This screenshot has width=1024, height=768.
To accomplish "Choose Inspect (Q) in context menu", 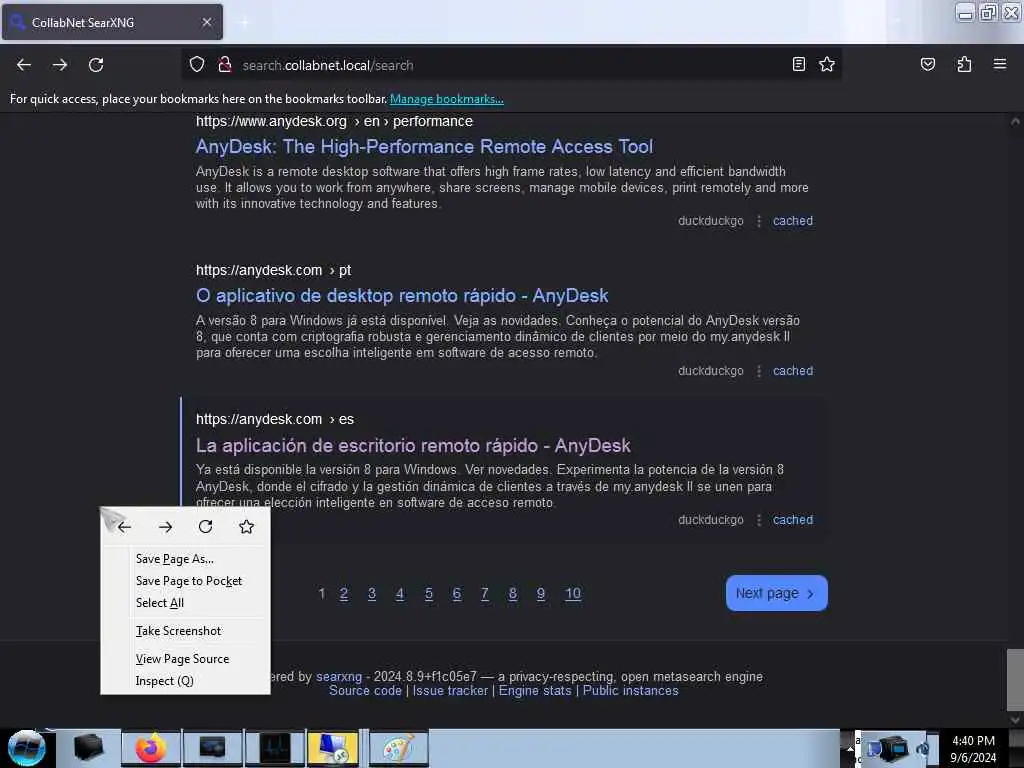I will [x=185, y=681].
